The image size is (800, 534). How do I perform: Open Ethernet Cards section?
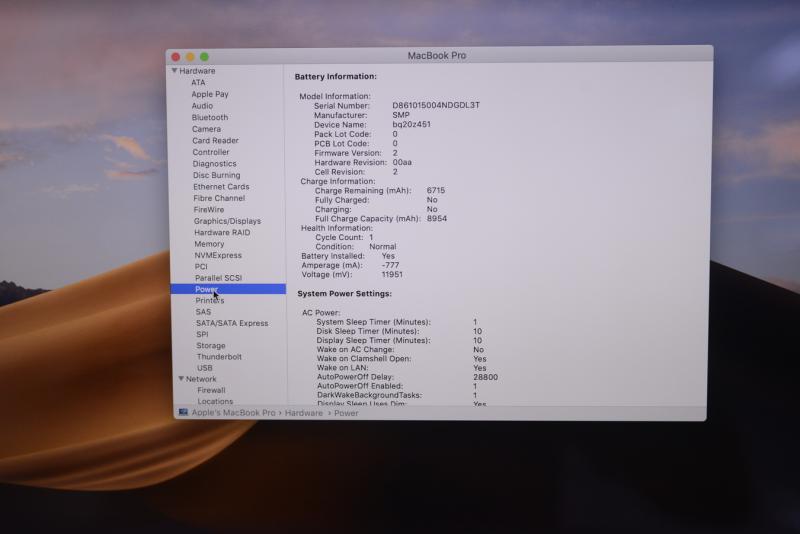tap(221, 187)
